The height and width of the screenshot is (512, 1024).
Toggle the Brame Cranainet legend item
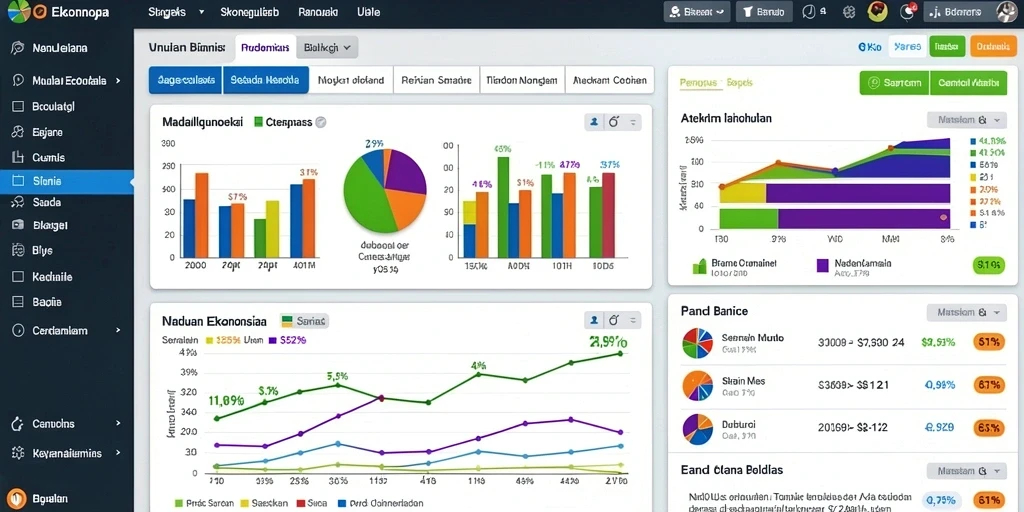pos(734,266)
